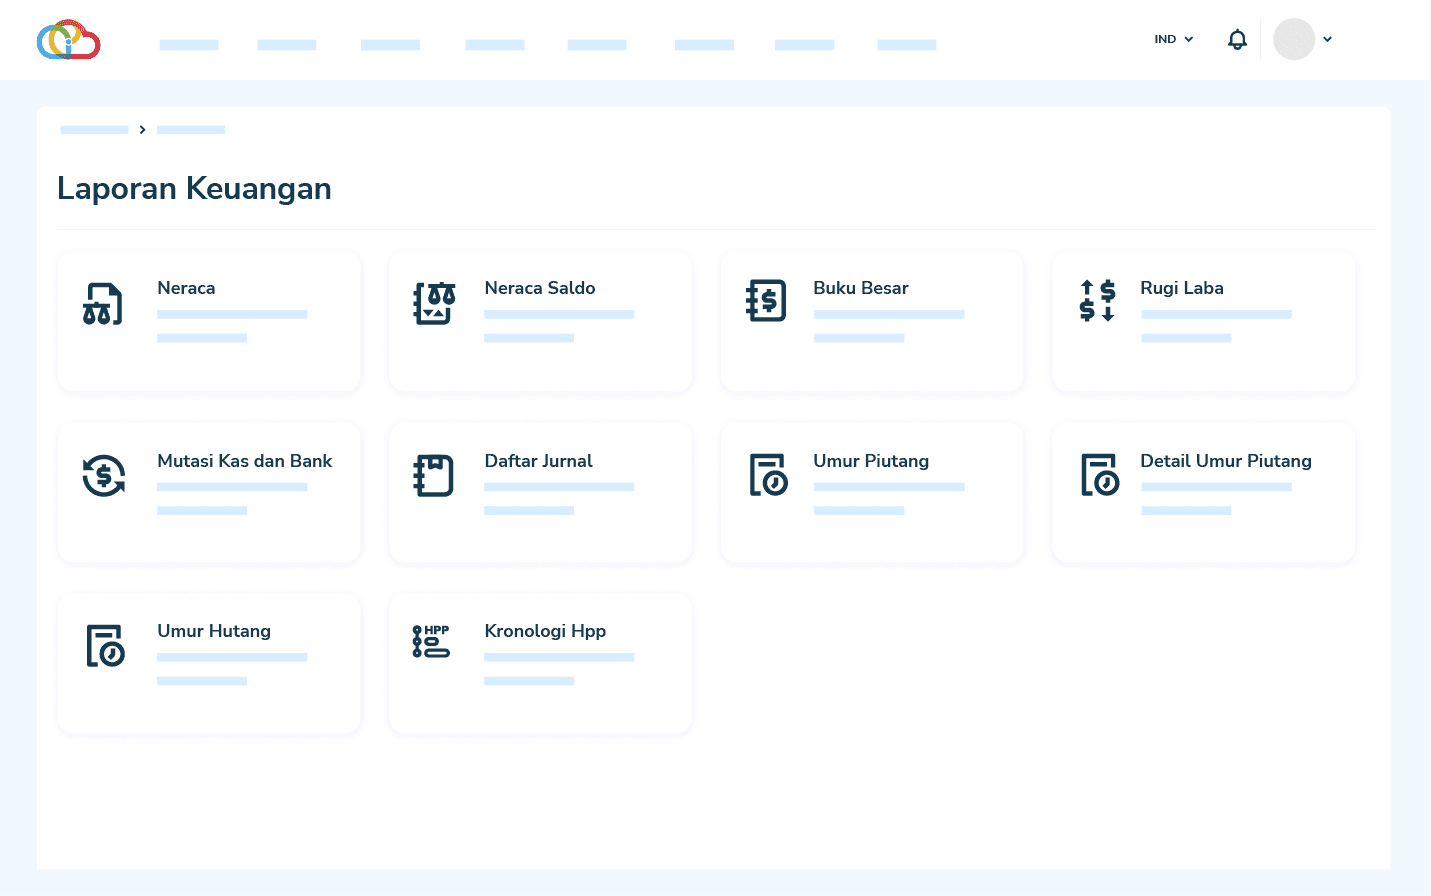Screen dimensions: 1431x896
Task: Open the notification bell
Action: pos(1237,40)
